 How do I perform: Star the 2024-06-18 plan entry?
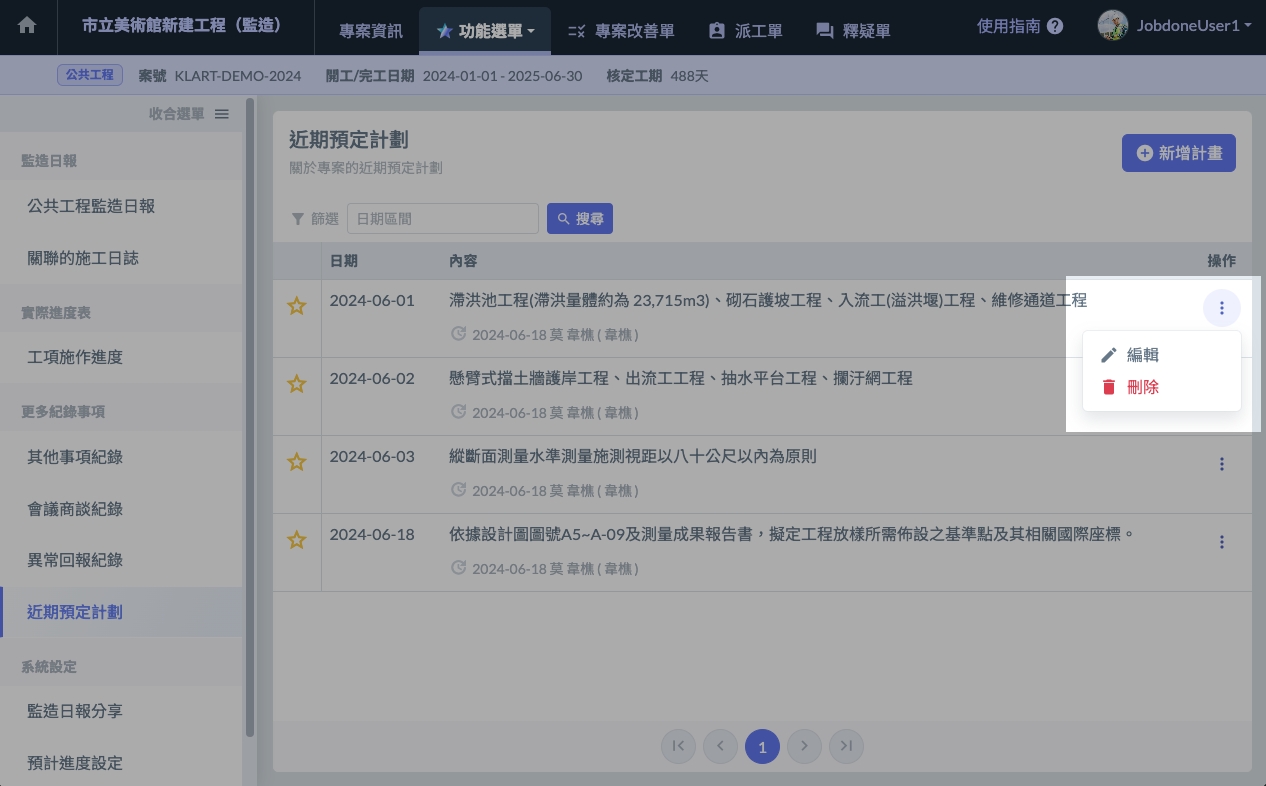(296, 540)
